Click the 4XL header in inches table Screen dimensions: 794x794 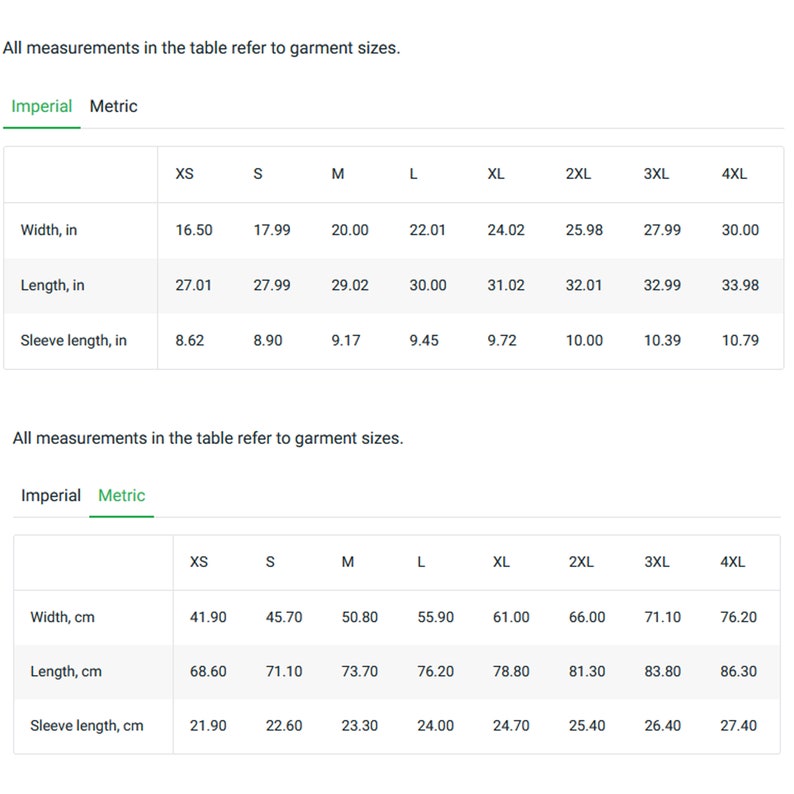[734, 174]
